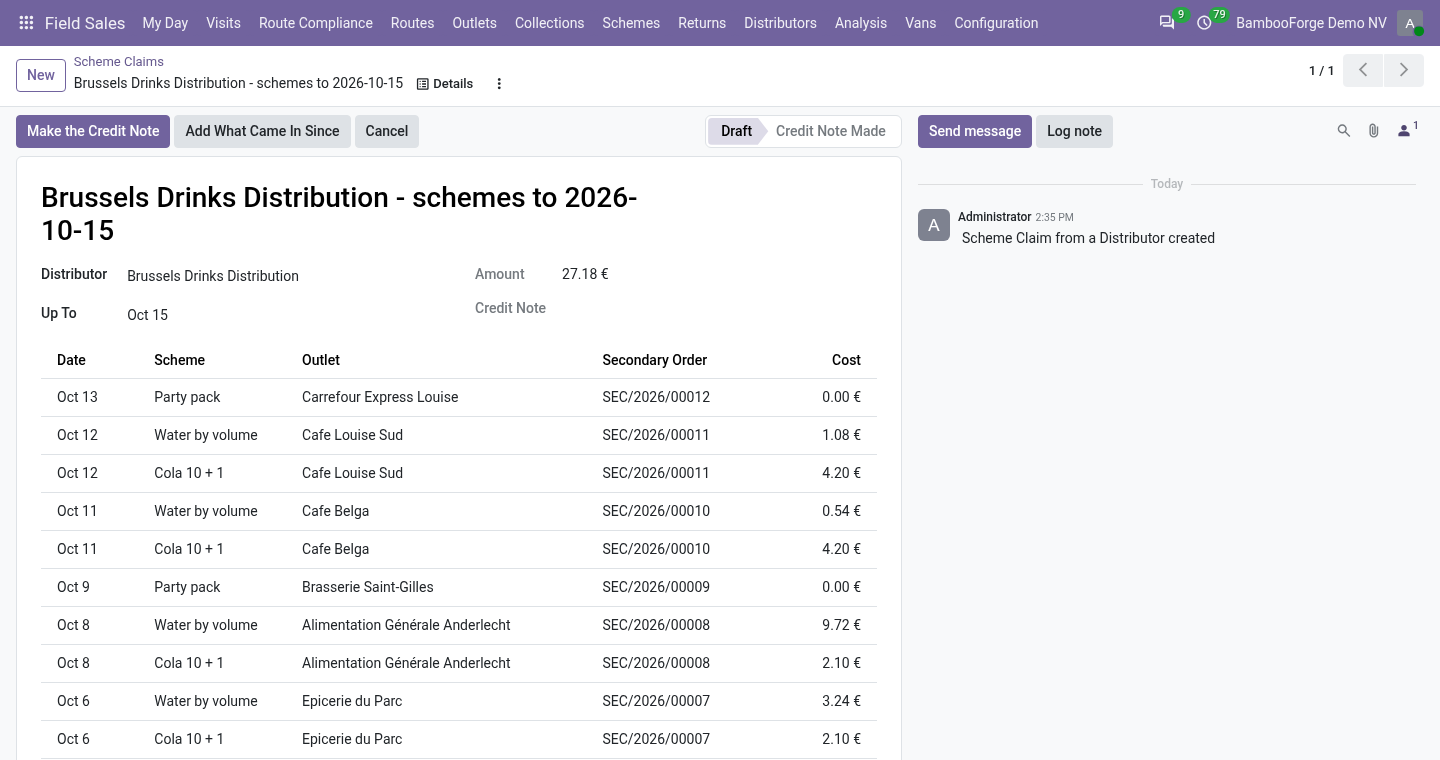Open the activities clock icon
The width and height of the screenshot is (1440, 760).
click(x=1204, y=23)
